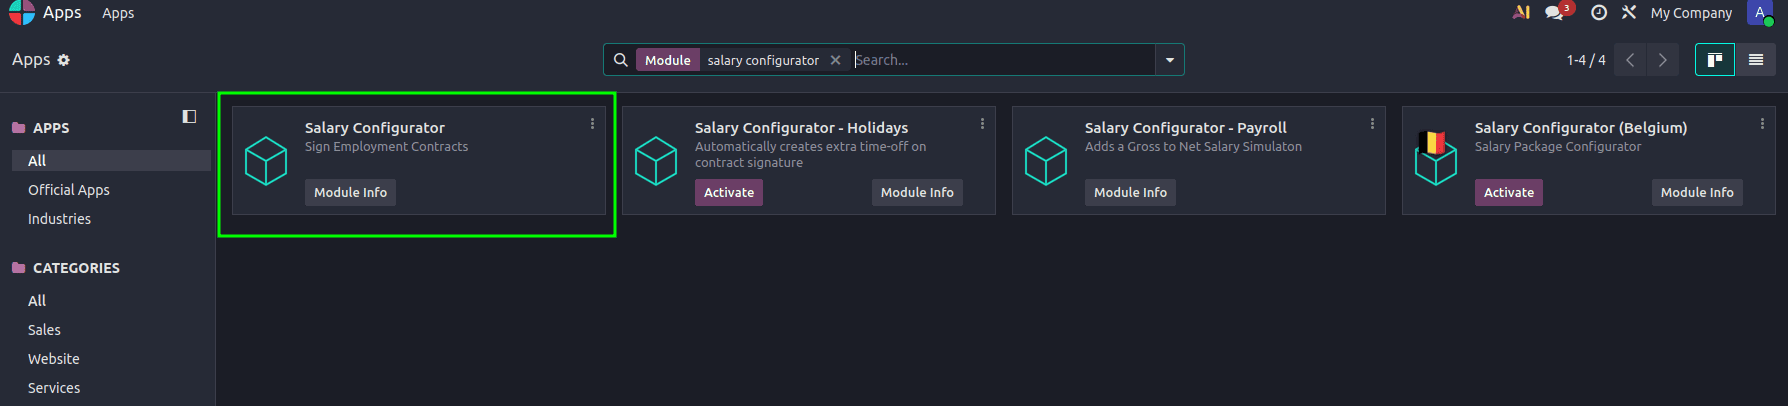Viewport: 1788px width, 406px height.
Task: Click the search magnifier icon
Action: point(621,60)
